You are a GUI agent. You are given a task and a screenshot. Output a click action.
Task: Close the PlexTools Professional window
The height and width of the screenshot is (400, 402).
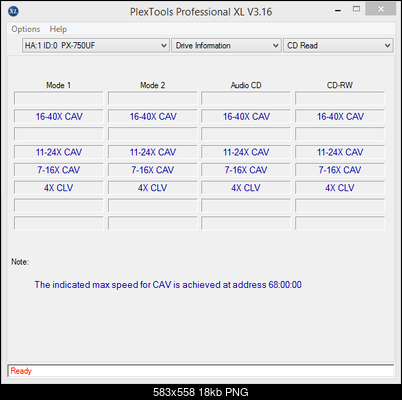point(381,9)
